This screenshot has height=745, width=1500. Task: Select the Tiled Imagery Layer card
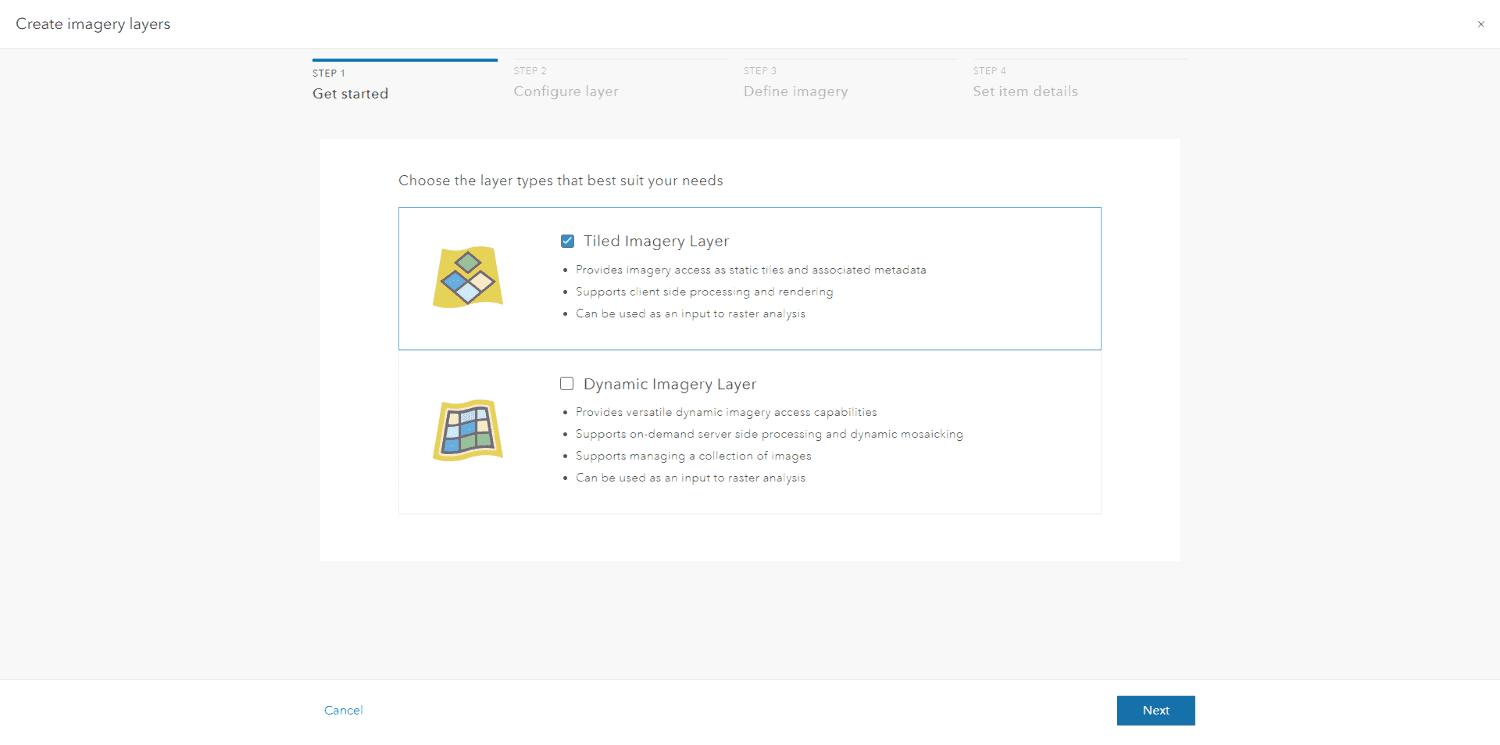(750, 278)
